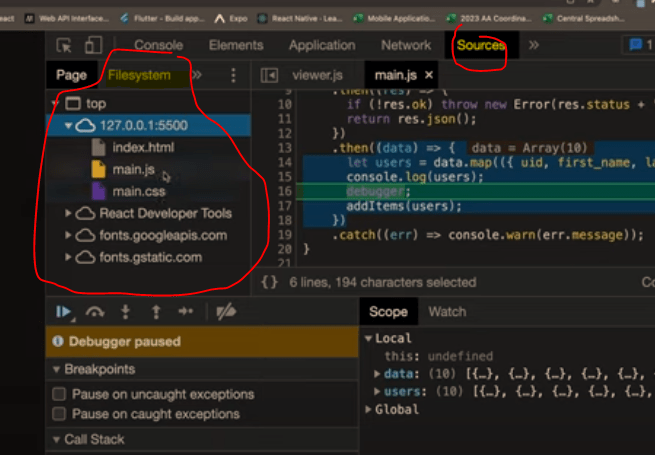Image resolution: width=655 pixels, height=455 pixels.
Task: Deactivate breakpoints with the slashed icon
Action: coord(226,312)
